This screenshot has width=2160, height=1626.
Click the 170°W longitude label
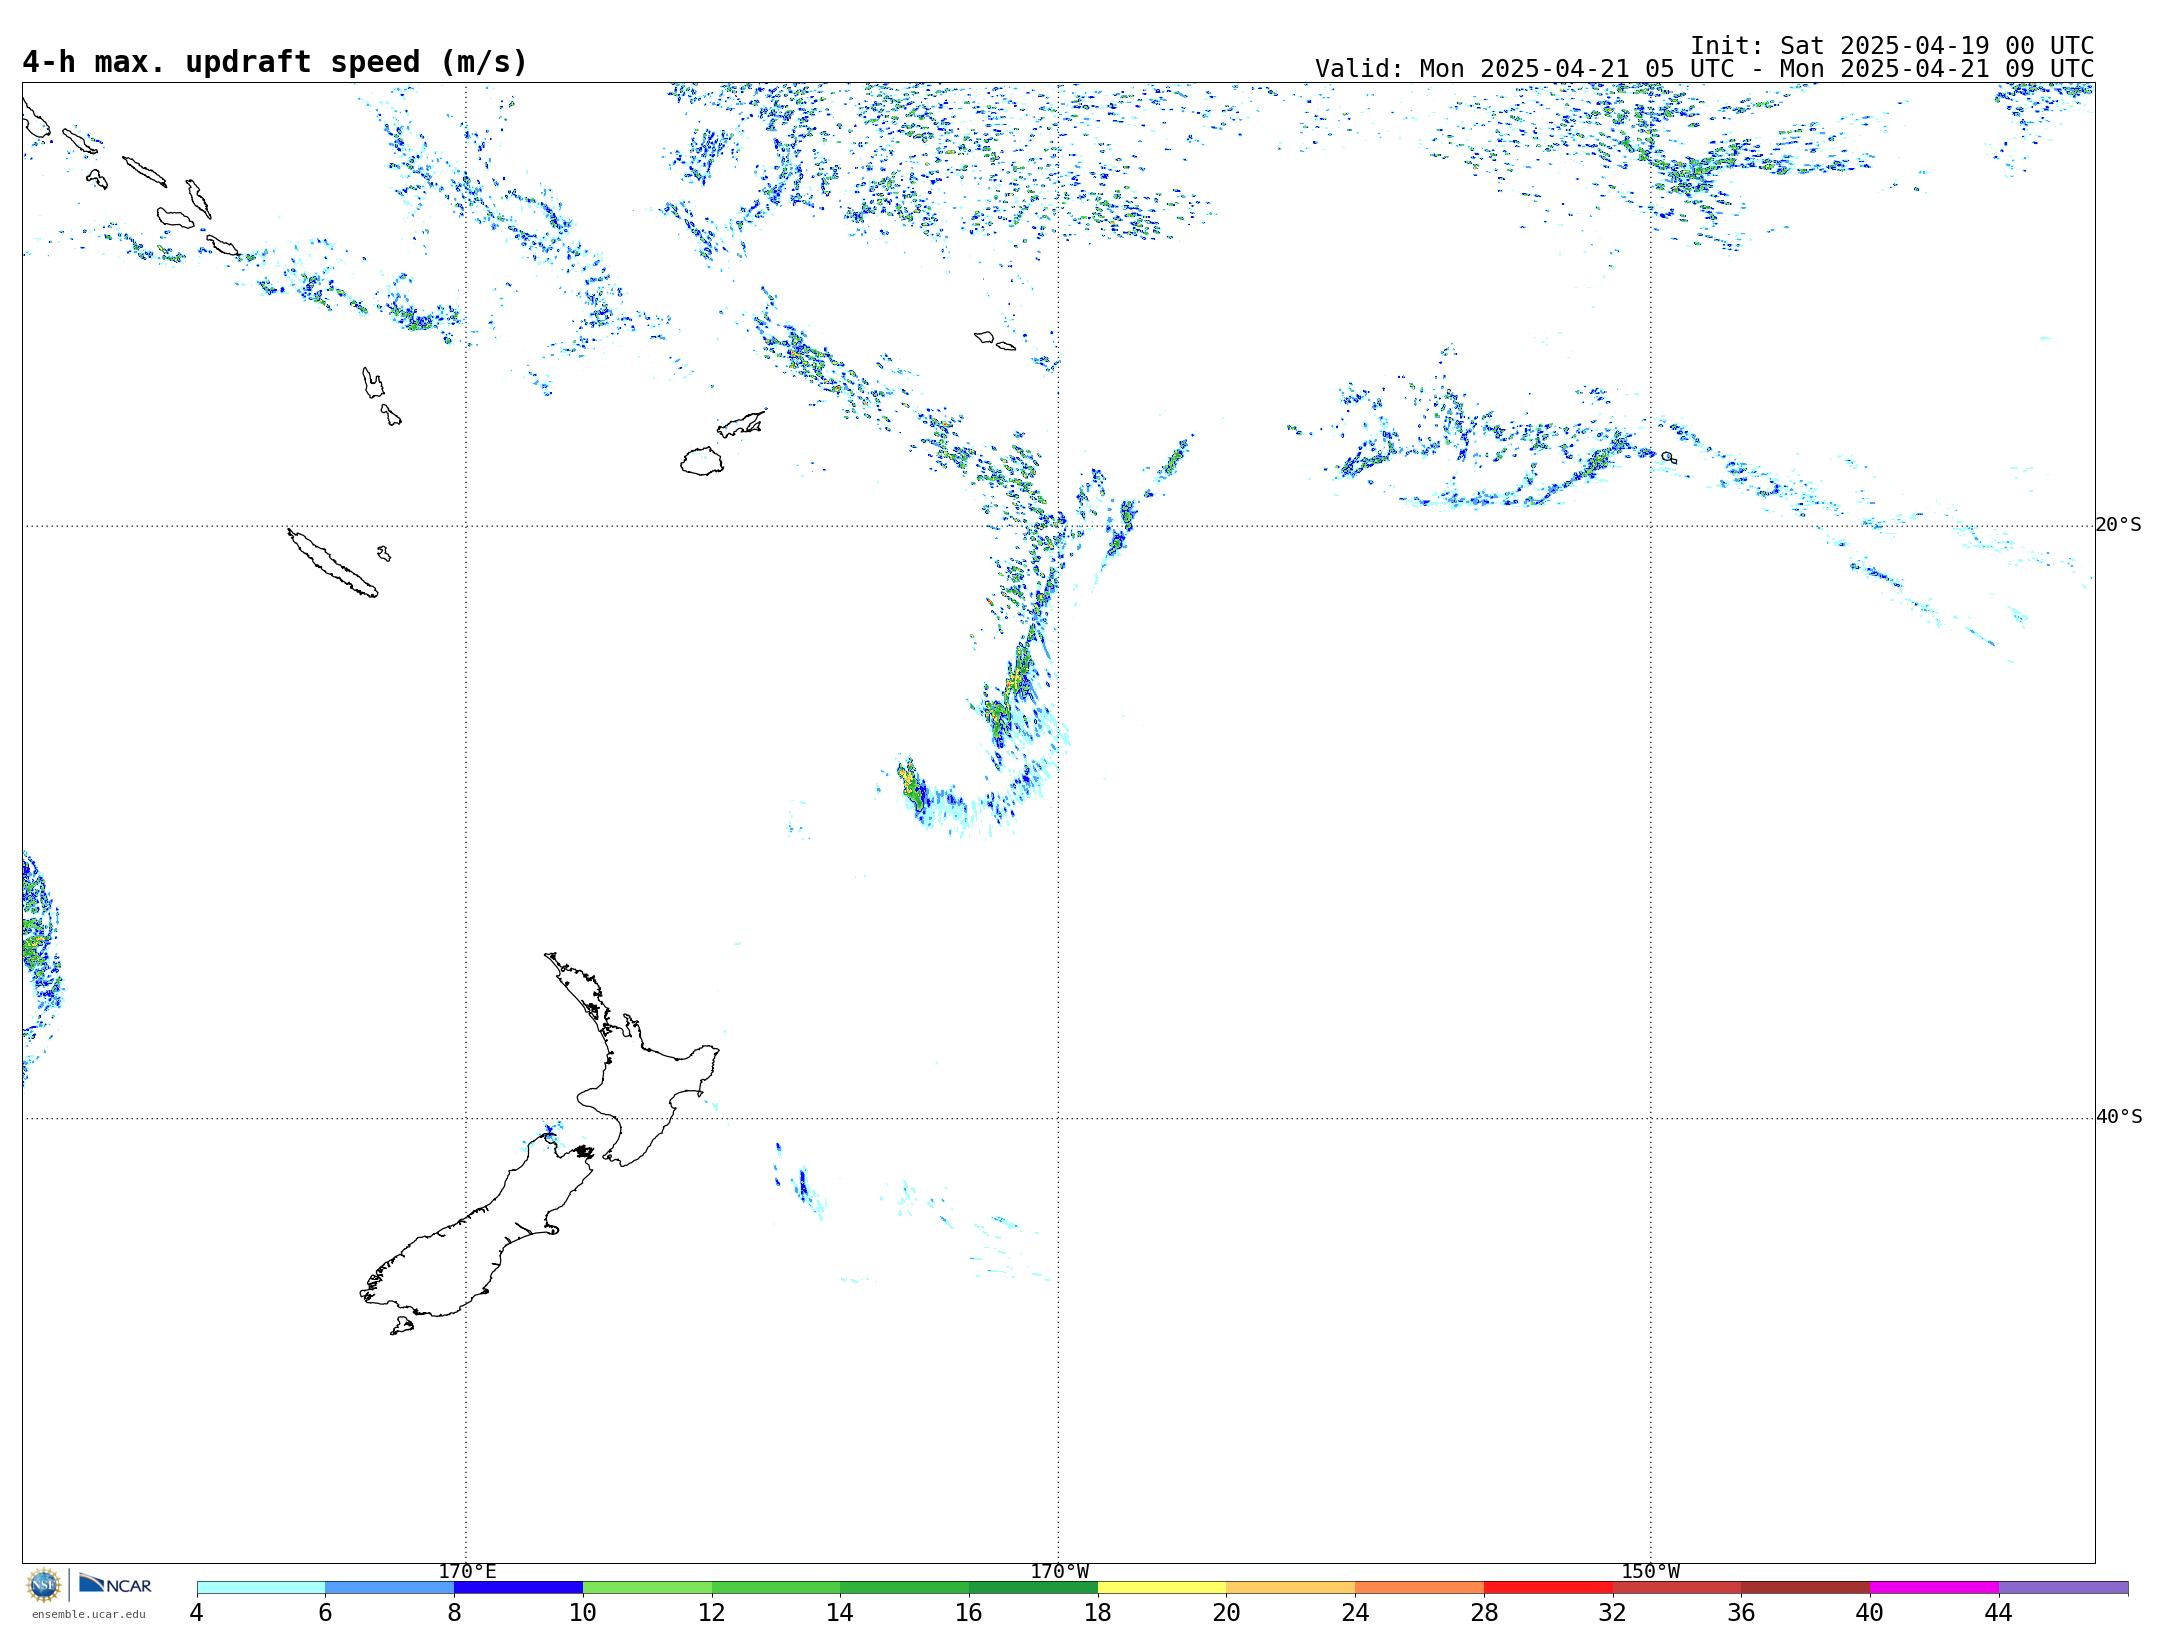point(1059,1572)
